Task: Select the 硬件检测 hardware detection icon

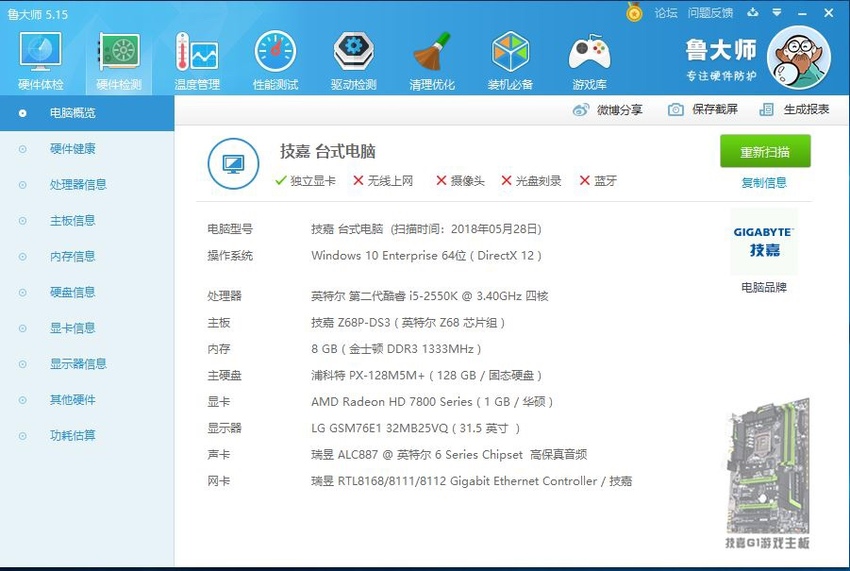Action: (119, 60)
